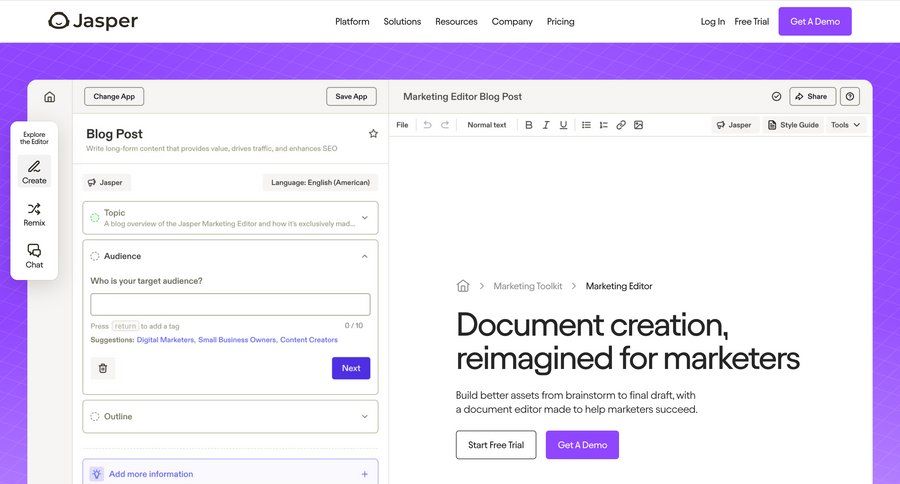Select the Digital Marketers suggestion
The height and width of the screenshot is (484, 900).
click(x=165, y=340)
